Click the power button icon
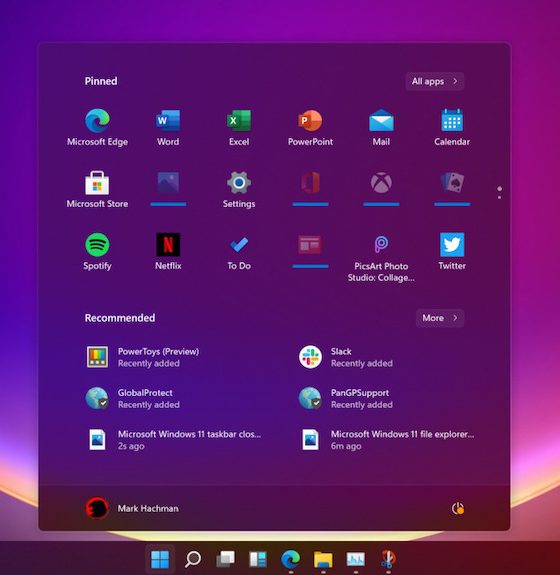Image resolution: width=560 pixels, height=575 pixels. point(457,509)
